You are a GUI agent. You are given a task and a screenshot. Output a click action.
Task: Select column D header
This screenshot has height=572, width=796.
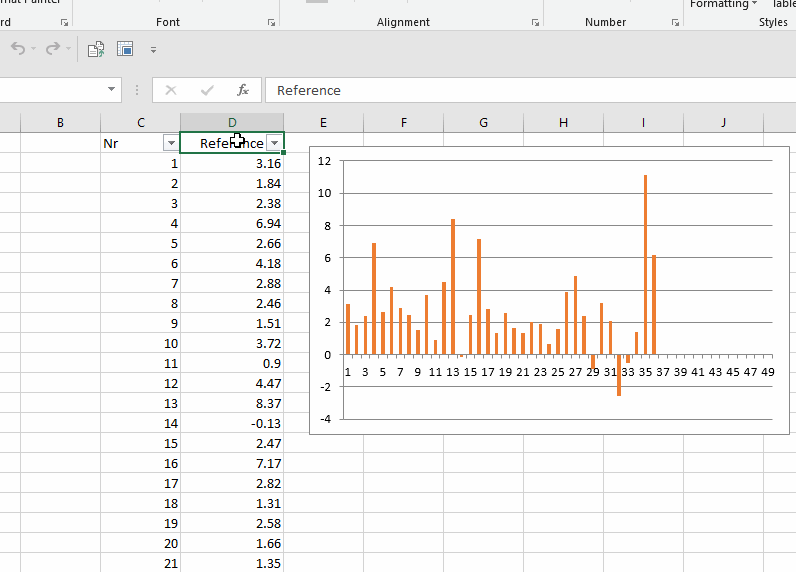(232, 122)
